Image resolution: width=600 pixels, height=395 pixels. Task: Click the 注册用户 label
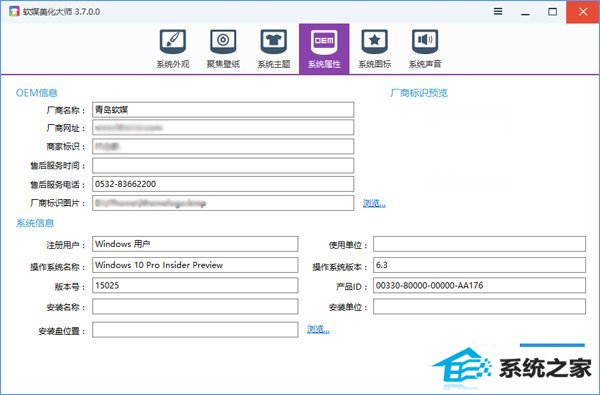[x=66, y=245]
